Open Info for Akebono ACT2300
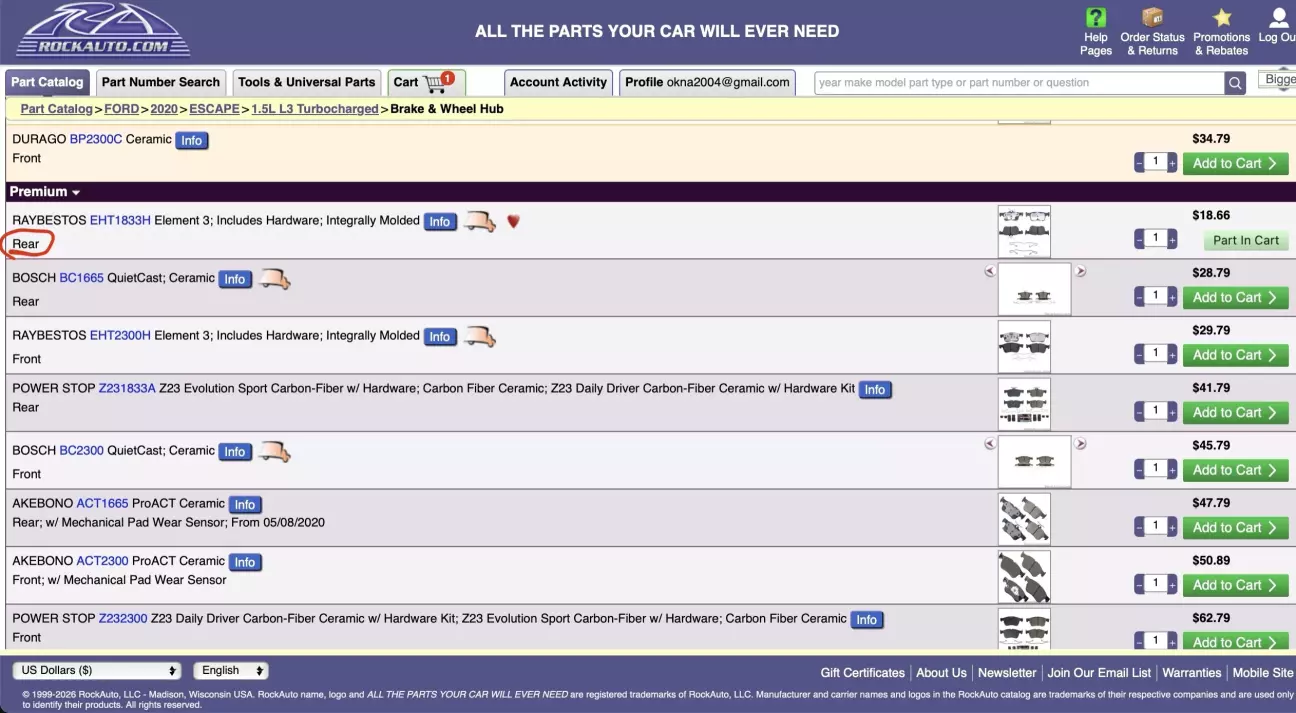The width and height of the screenshot is (1296, 713). (245, 562)
